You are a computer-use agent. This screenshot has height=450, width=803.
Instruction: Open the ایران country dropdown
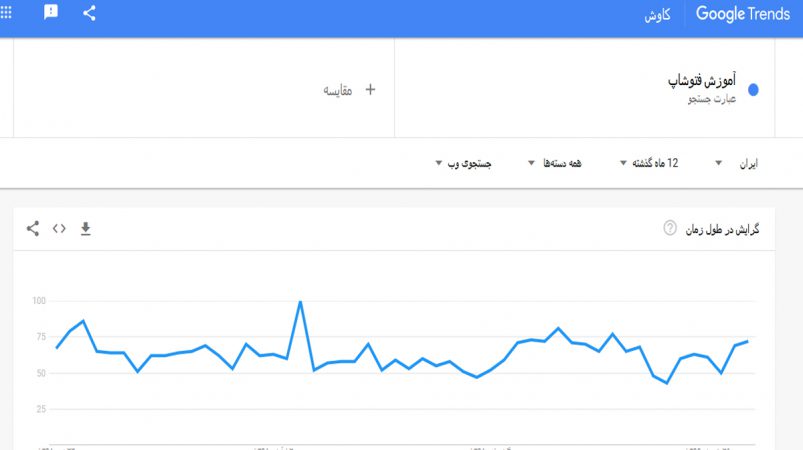point(736,163)
